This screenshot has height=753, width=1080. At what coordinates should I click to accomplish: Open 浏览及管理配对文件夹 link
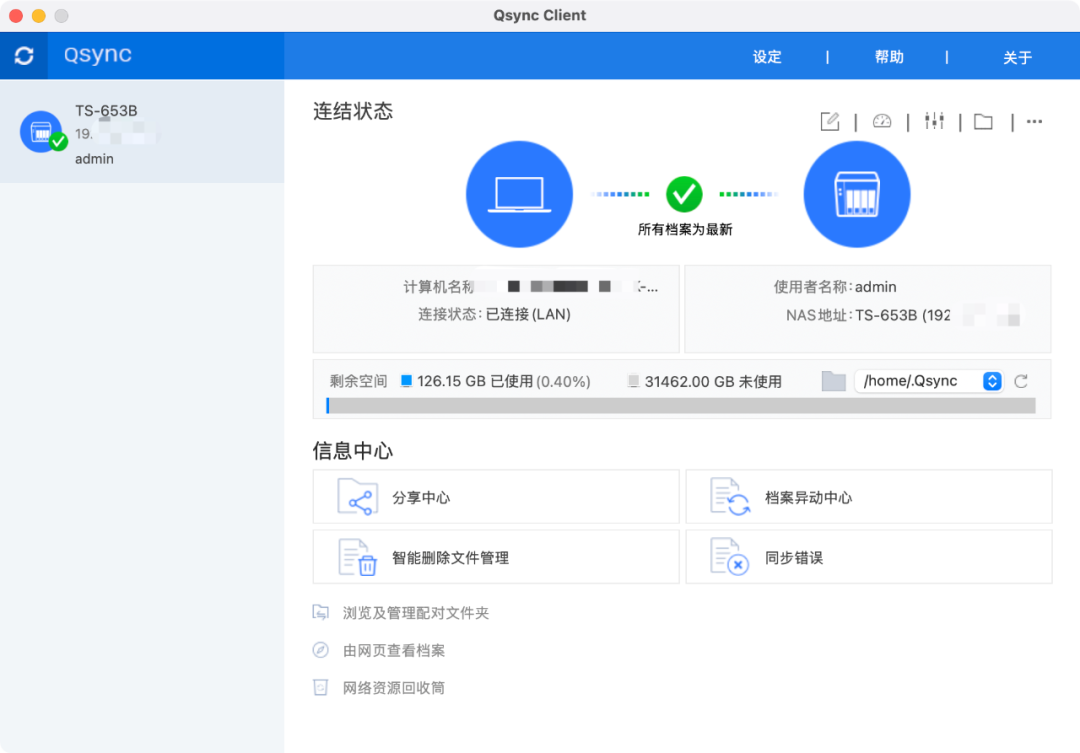(415, 612)
